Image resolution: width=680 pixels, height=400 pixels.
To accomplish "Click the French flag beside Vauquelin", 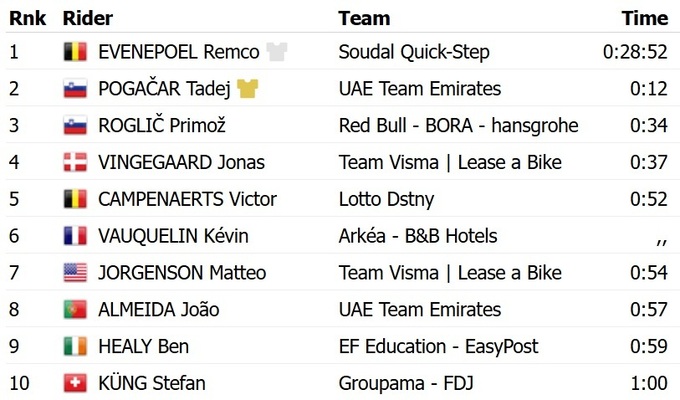I will click(75, 236).
